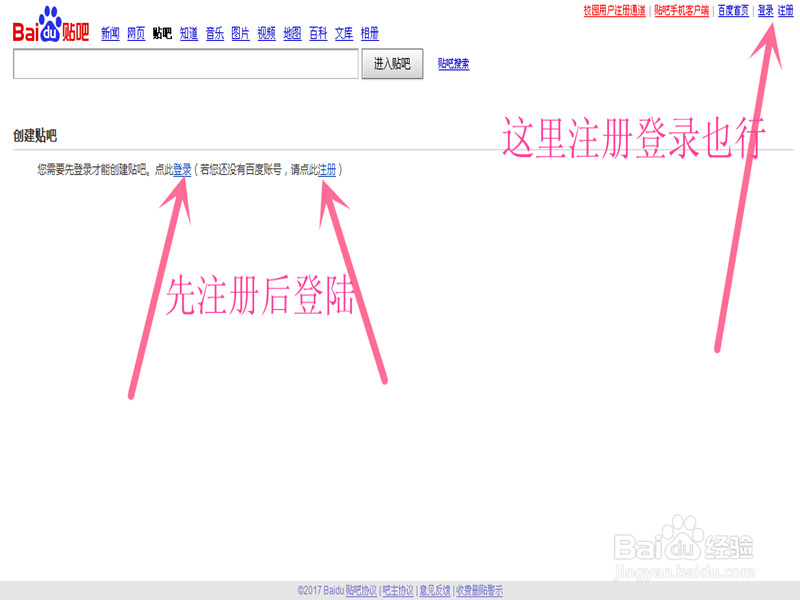Viewport: 800px width, 600px height.
Task: Open the 收费删贴警示 footer link
Action: tap(480, 590)
